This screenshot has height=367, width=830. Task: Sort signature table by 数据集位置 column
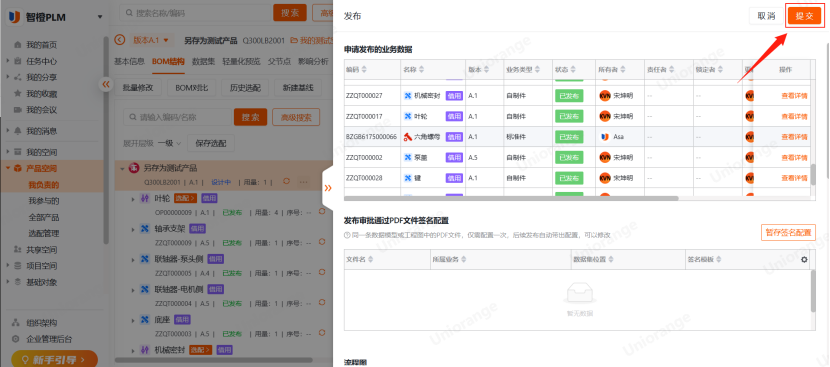pyautogui.click(x=610, y=259)
